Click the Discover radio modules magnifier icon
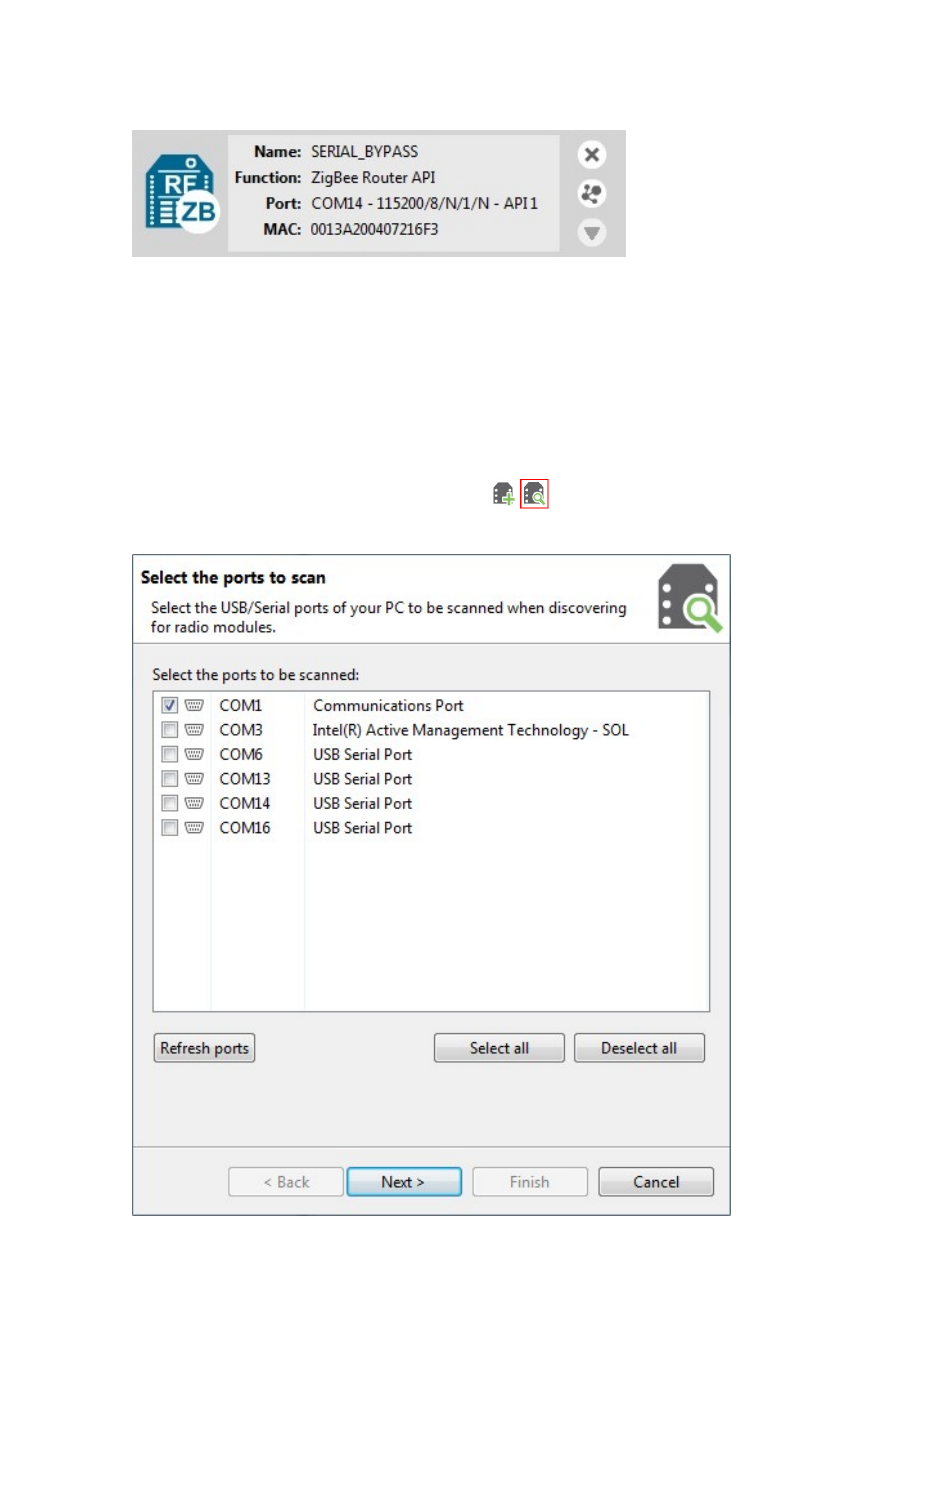The image size is (936, 1494). click(534, 494)
